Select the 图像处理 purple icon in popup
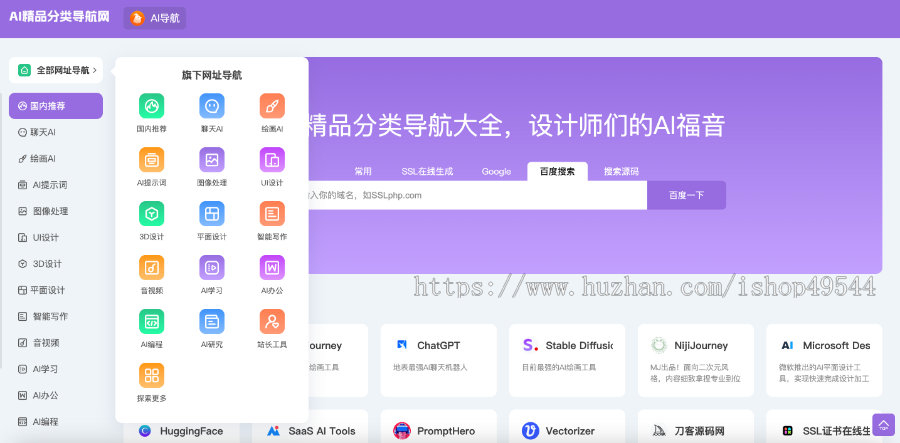 click(212, 160)
